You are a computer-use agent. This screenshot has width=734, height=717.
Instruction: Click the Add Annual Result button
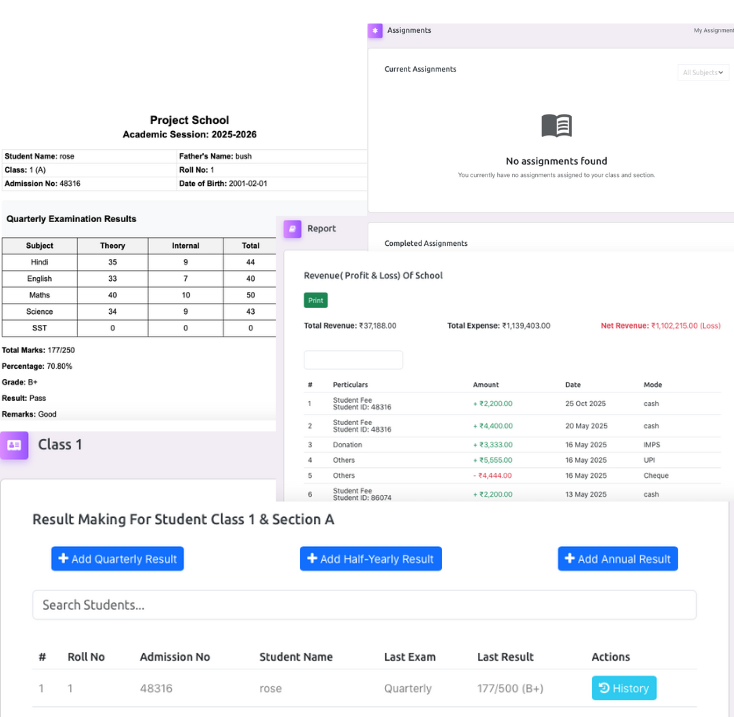617,559
